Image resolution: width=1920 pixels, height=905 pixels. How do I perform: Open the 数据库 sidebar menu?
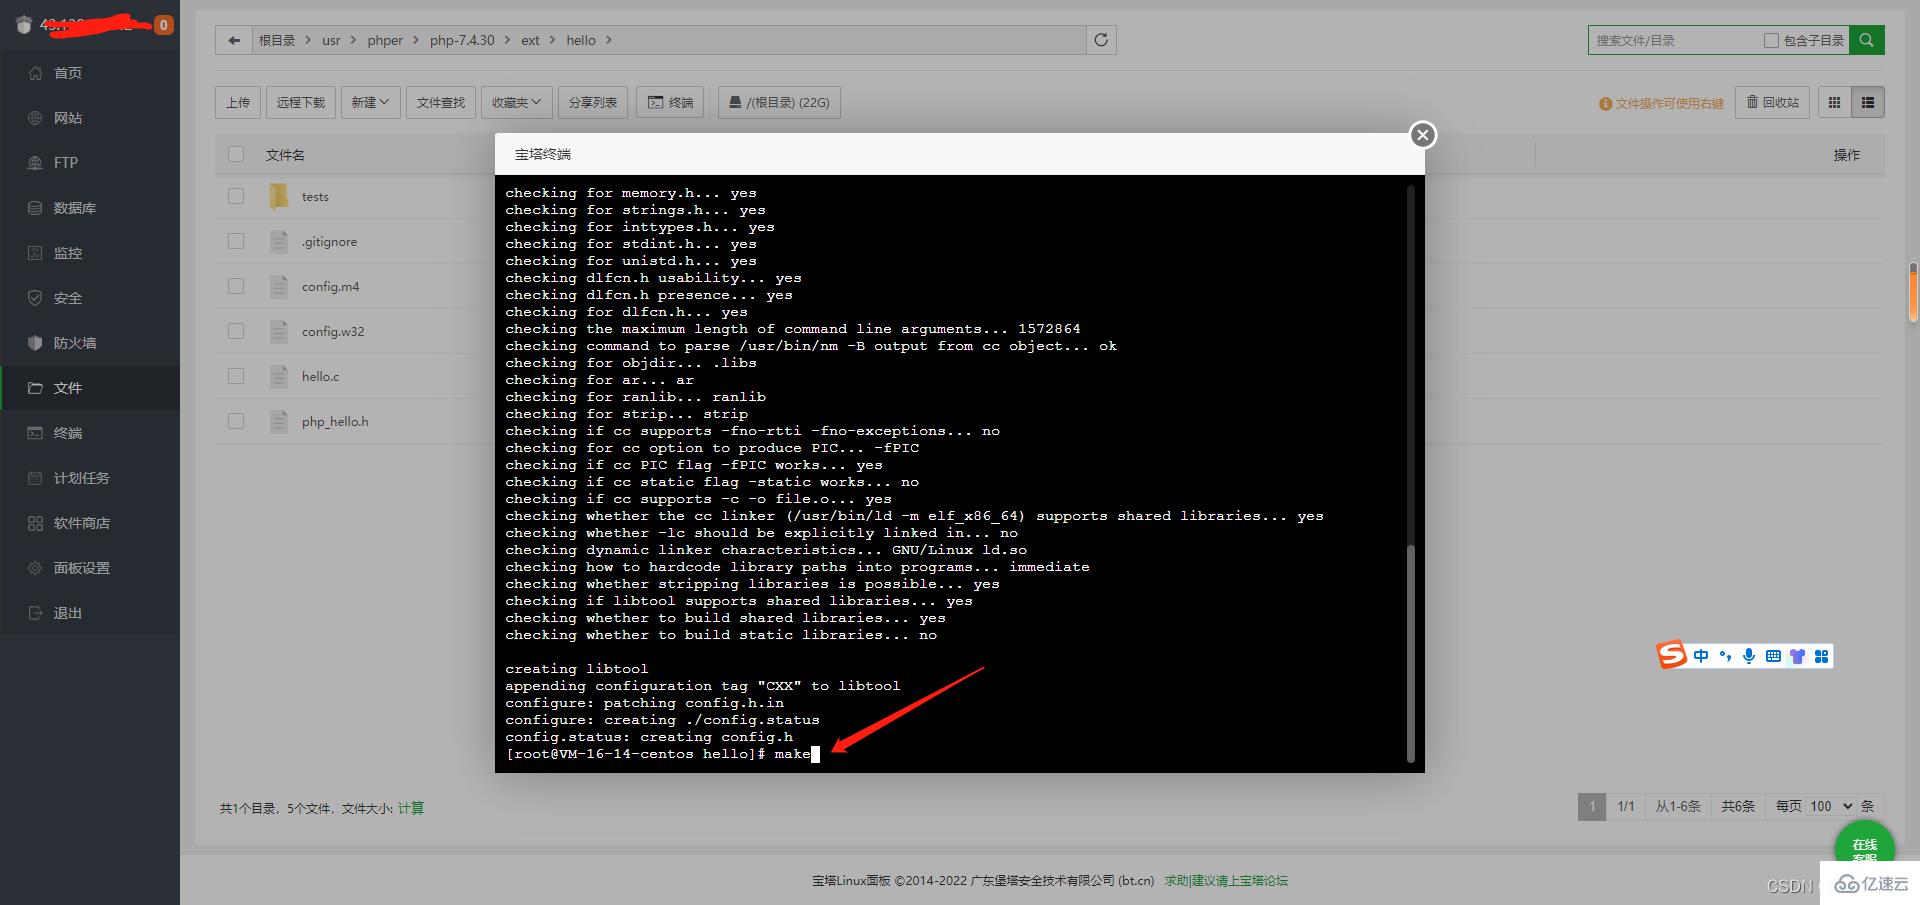point(90,208)
